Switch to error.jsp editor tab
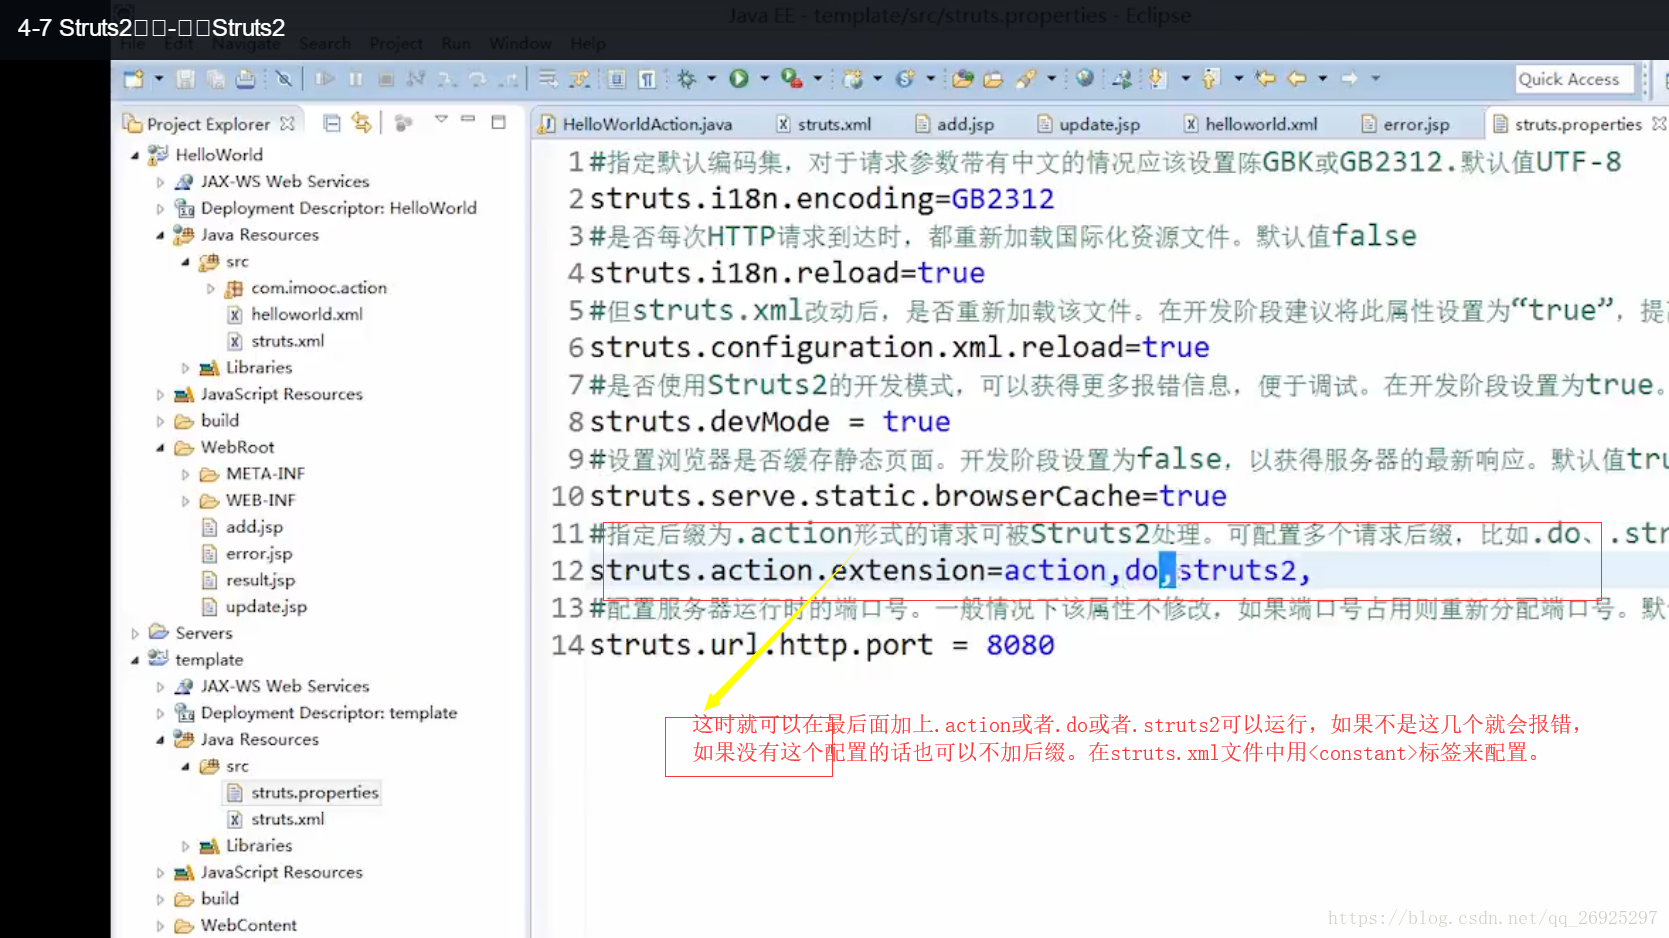The width and height of the screenshot is (1669, 938). (x=1405, y=124)
